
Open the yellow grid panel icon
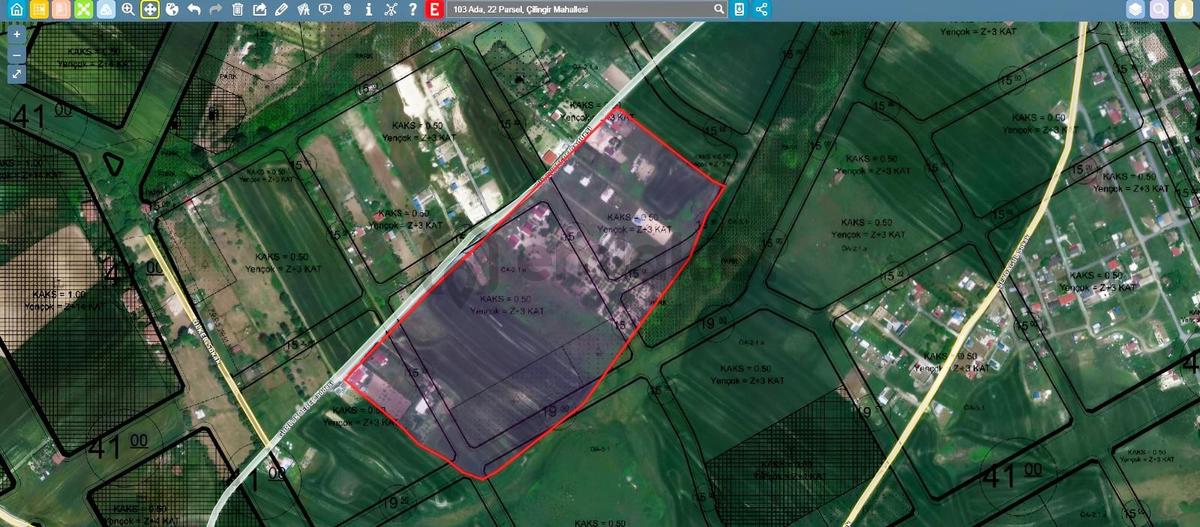click(x=38, y=9)
